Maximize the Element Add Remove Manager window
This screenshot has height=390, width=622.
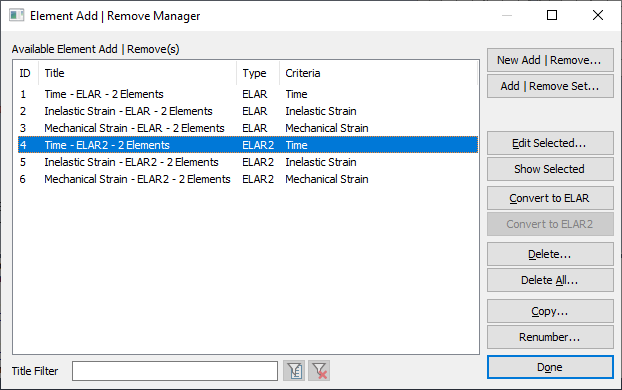[x=552, y=15]
